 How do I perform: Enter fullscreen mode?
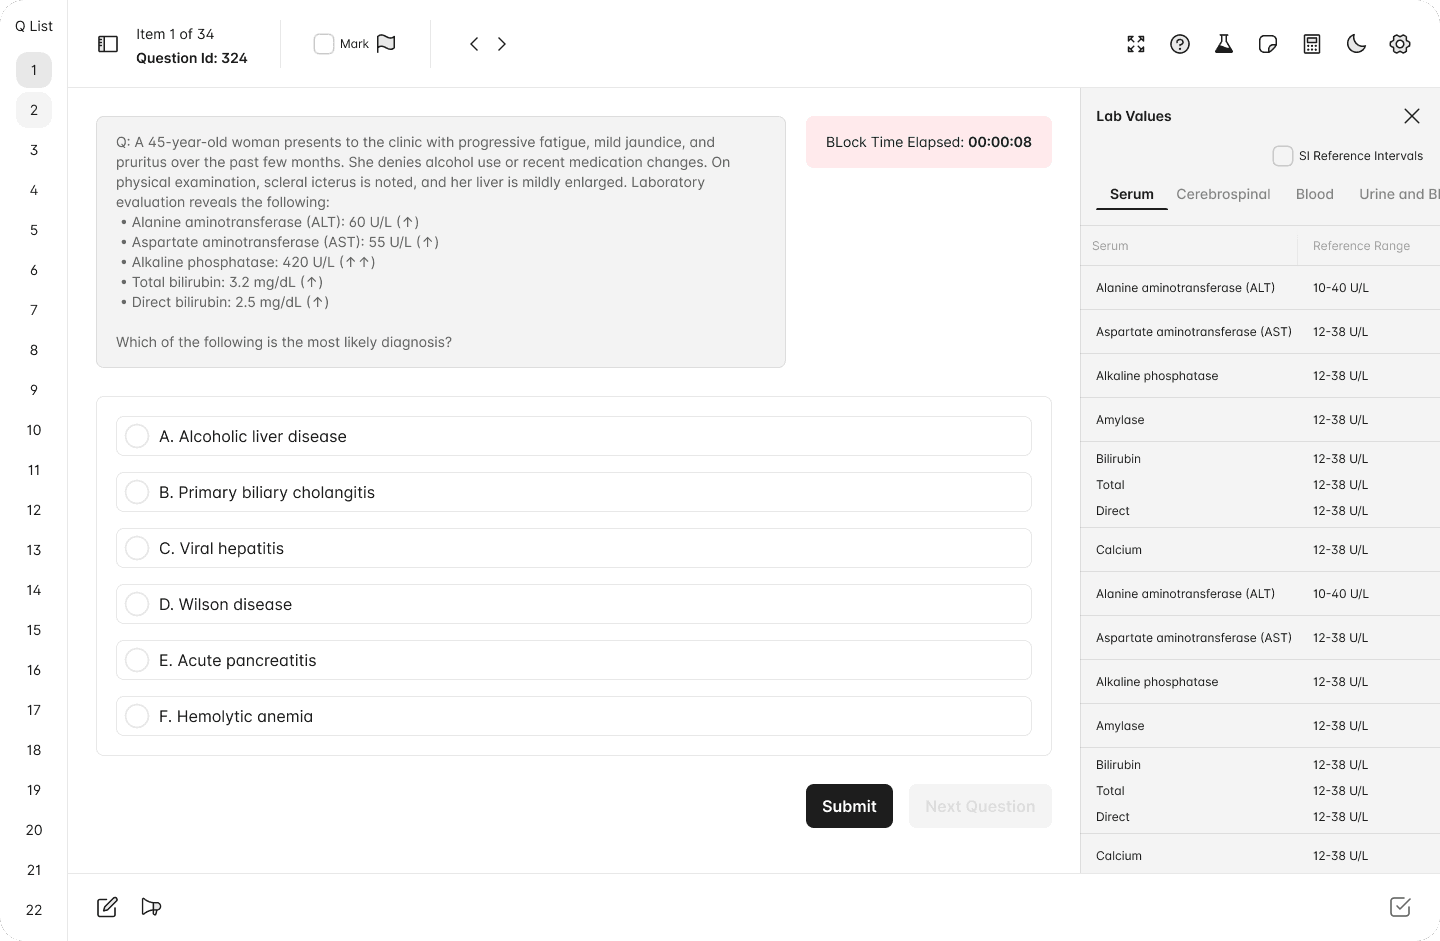[x=1136, y=44]
